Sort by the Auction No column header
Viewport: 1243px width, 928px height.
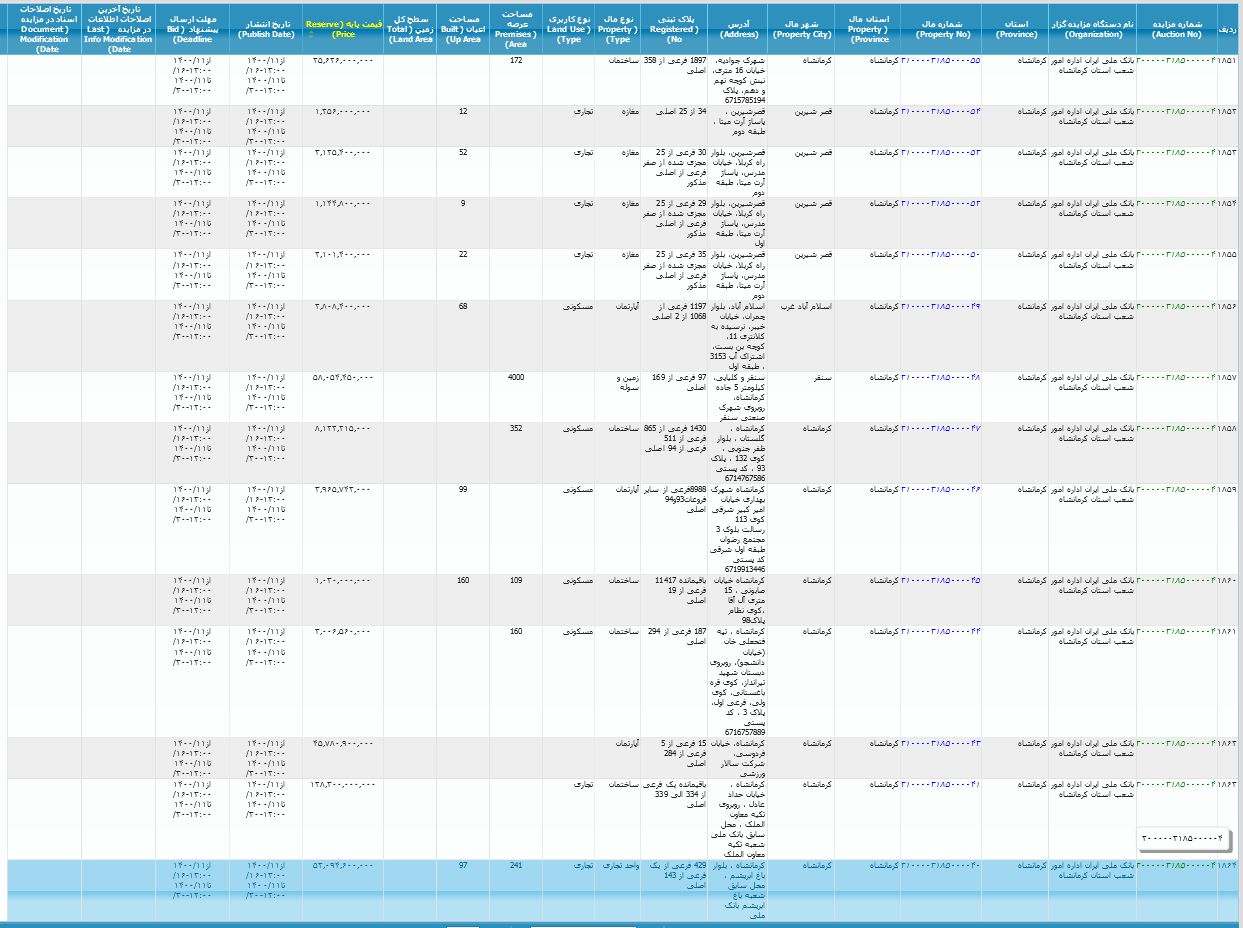point(1175,27)
